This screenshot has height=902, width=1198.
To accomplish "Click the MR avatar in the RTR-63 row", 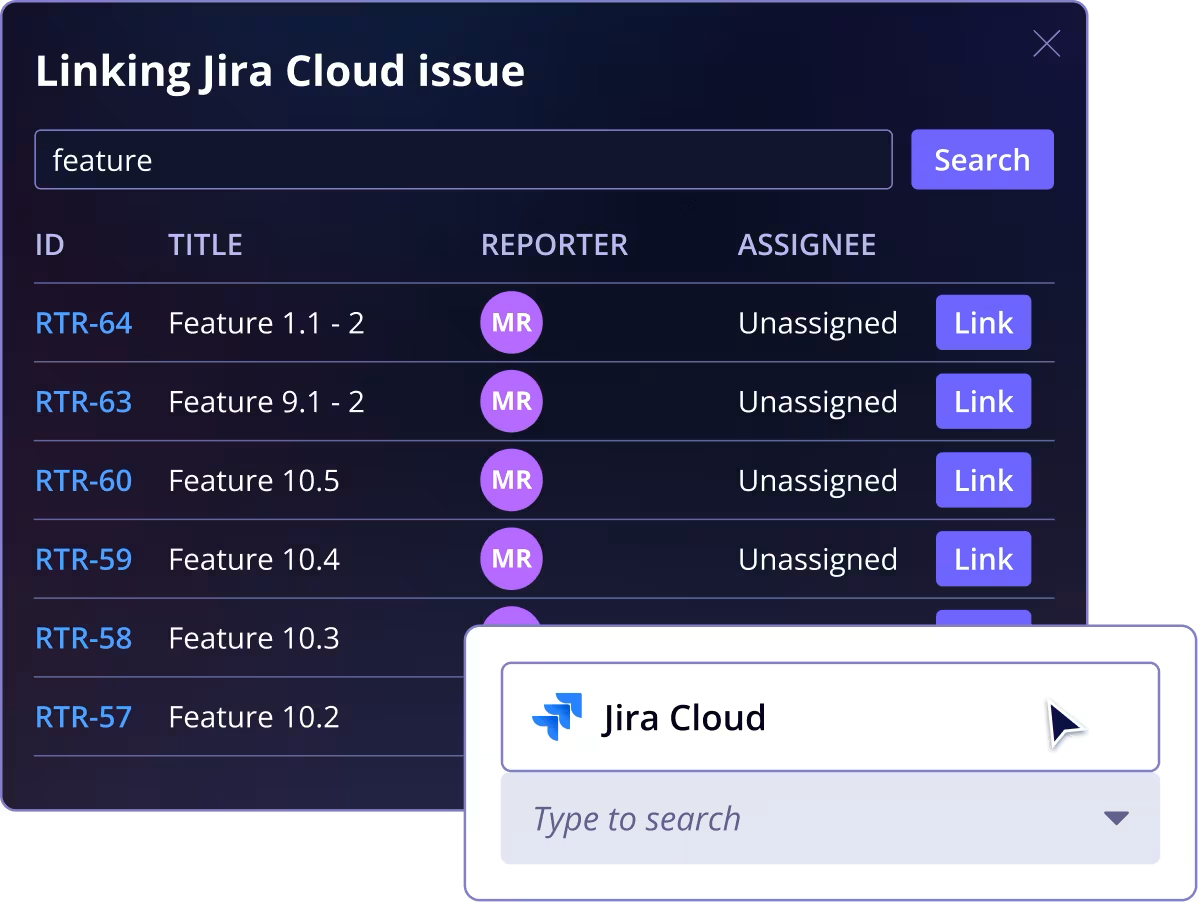I will point(511,401).
